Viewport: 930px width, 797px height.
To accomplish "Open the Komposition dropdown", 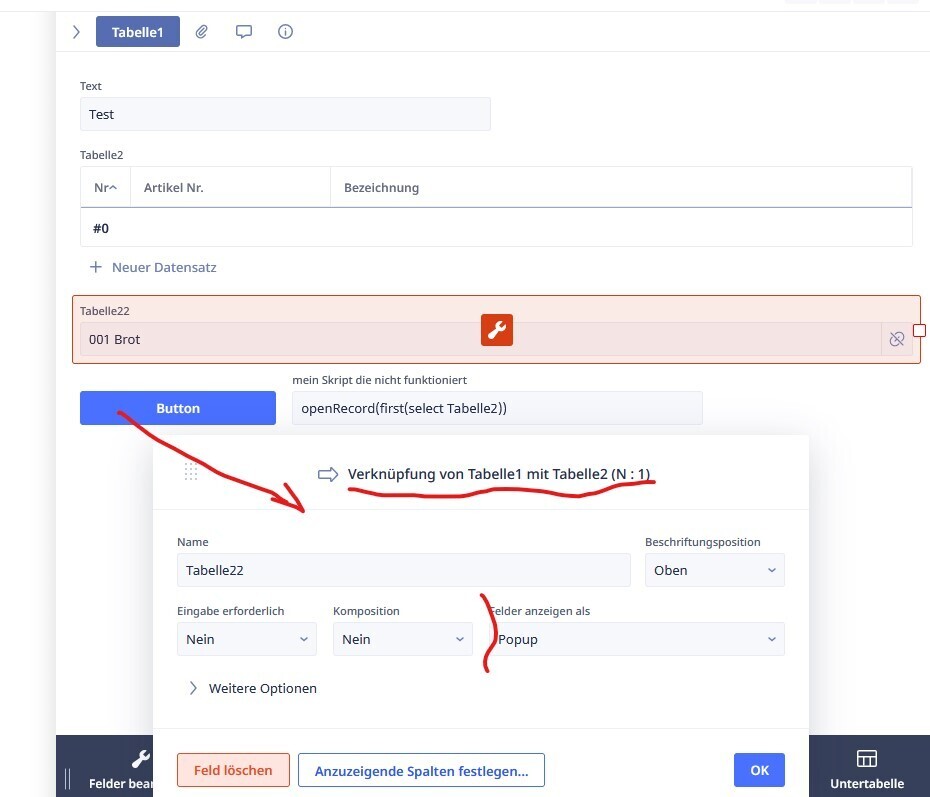I will [x=403, y=639].
